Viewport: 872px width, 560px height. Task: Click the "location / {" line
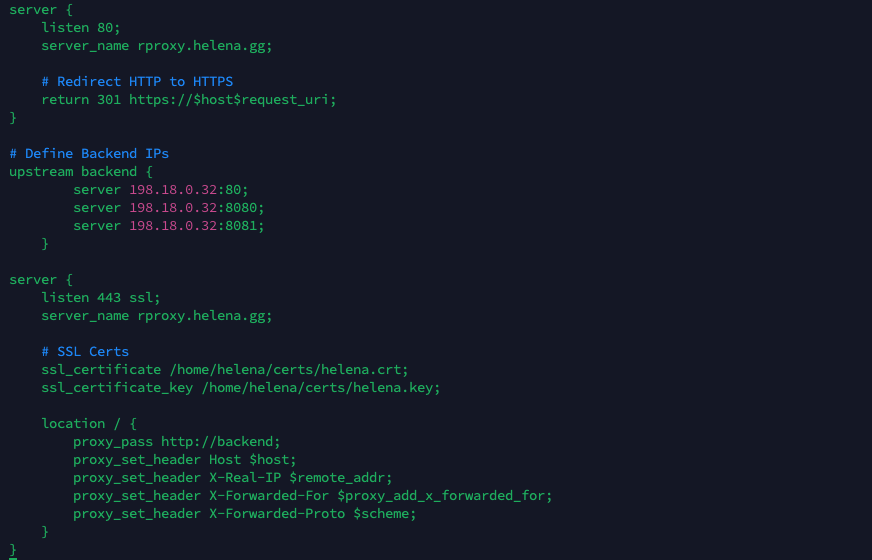pos(89,423)
